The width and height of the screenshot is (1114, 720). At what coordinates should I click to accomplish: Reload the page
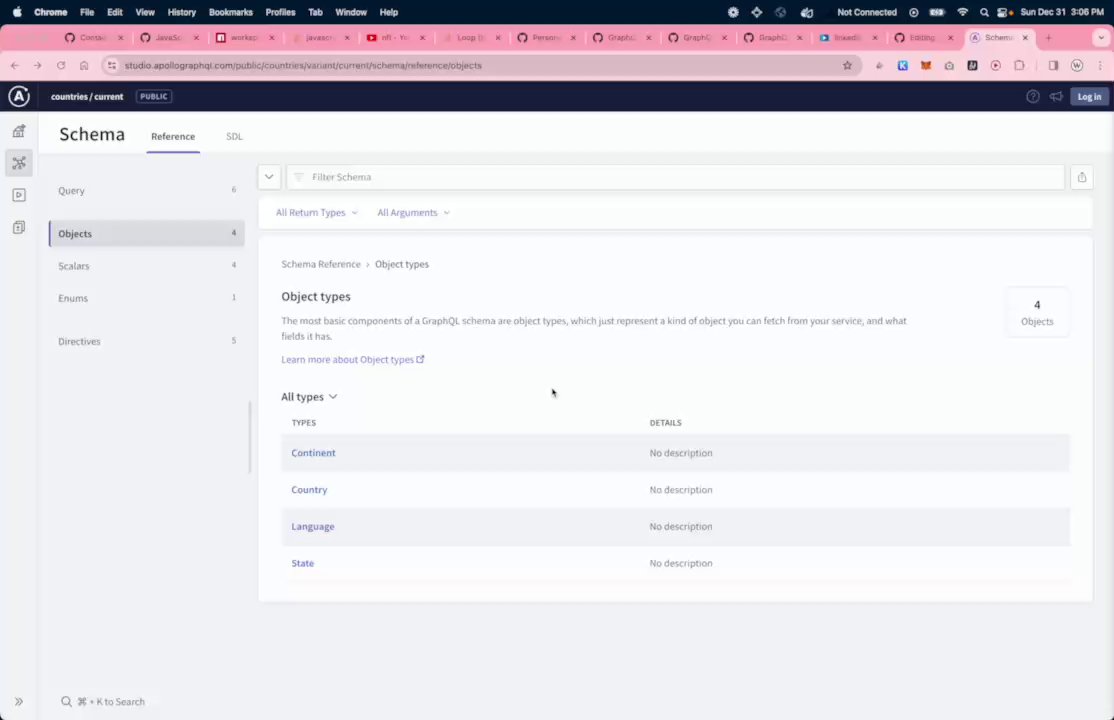coord(61,65)
